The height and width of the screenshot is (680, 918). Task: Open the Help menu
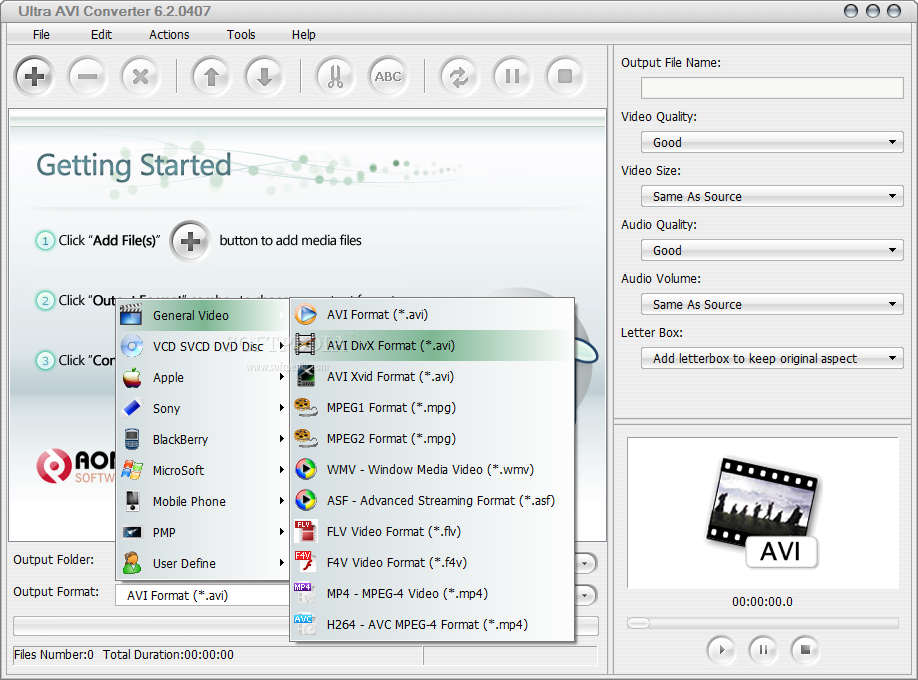pyautogui.click(x=304, y=35)
